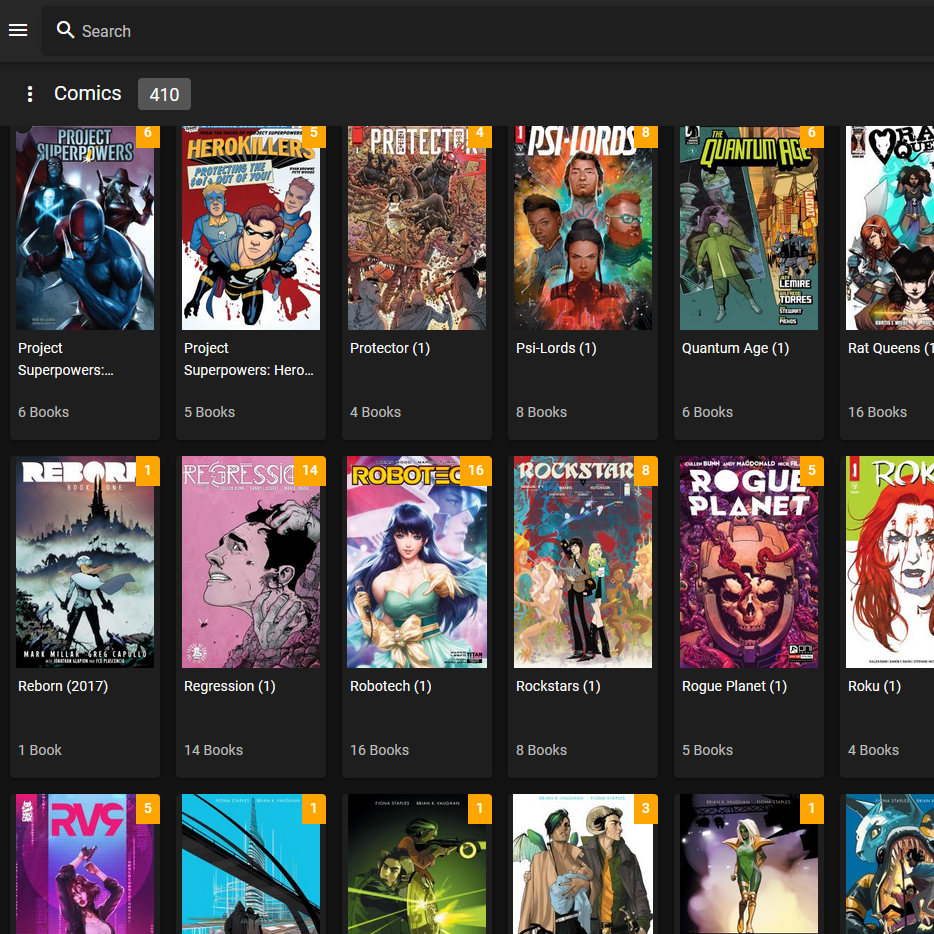
Task: Click the search magnifier icon
Action: [x=66, y=30]
